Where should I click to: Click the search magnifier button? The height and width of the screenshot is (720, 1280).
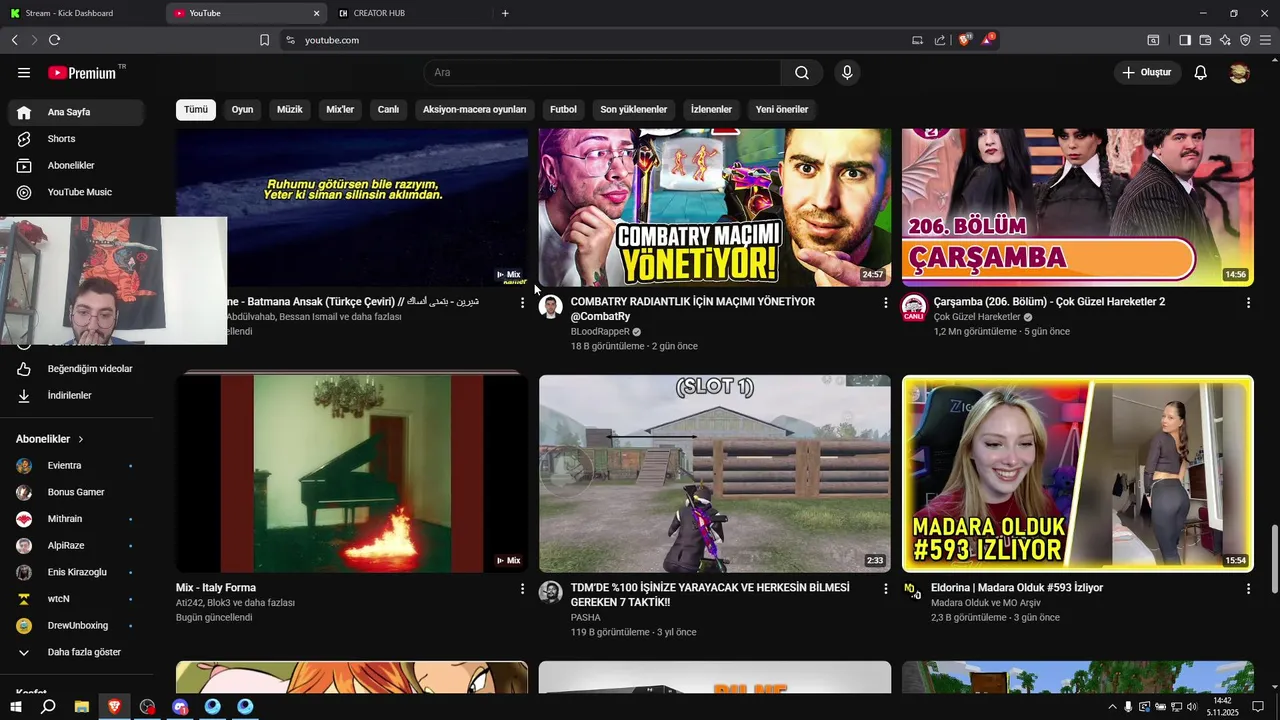tap(802, 73)
